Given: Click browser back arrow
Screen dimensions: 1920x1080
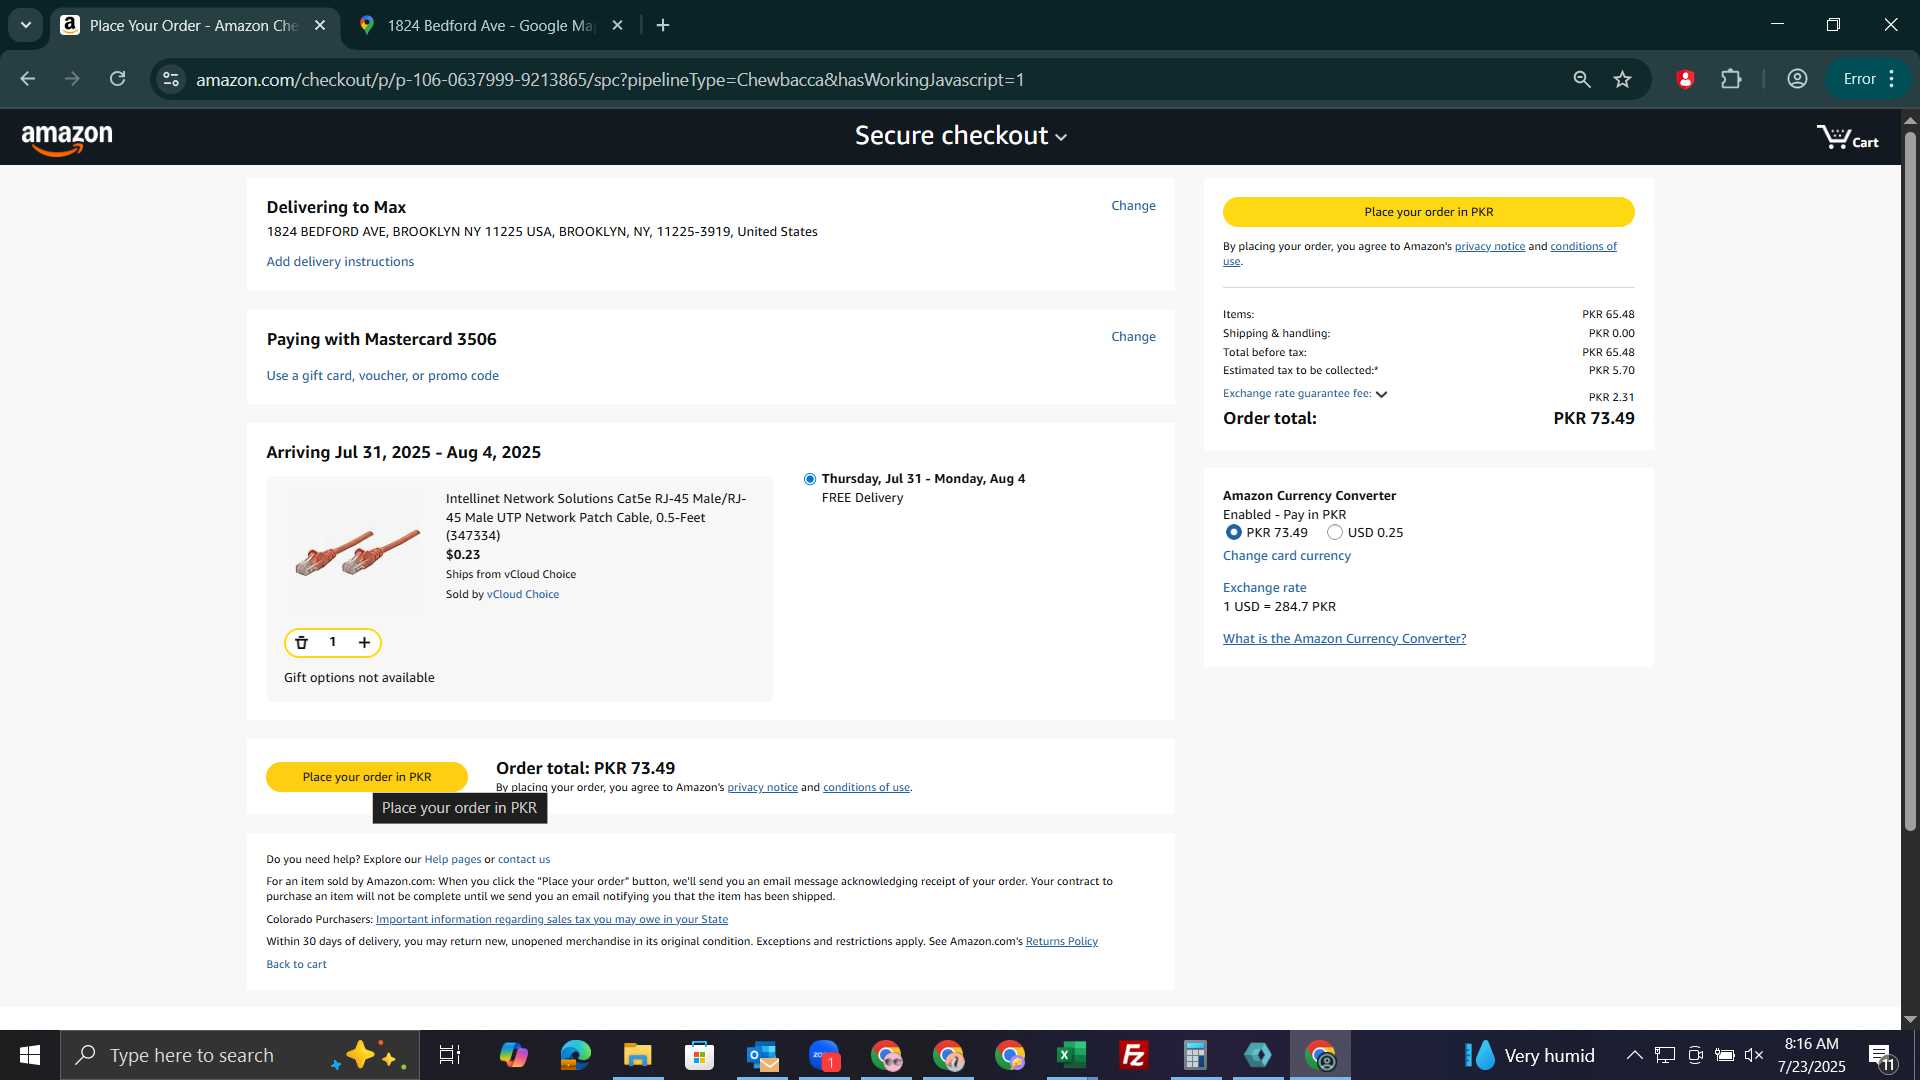Looking at the screenshot, I should pyautogui.click(x=27, y=79).
